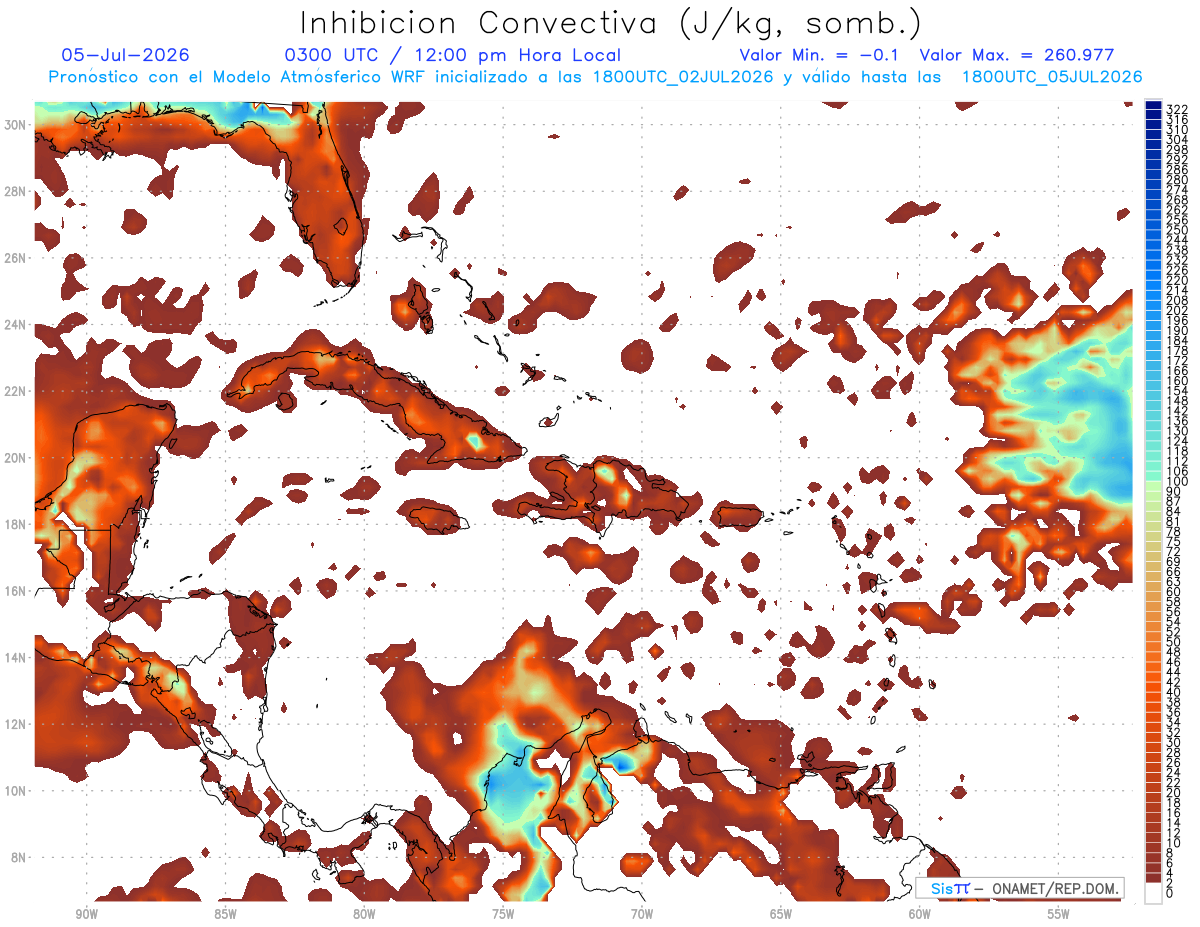This screenshot has width=1200, height=927.
Task: Pick the dark brown swatch next to 2
Action: pos(1153,878)
